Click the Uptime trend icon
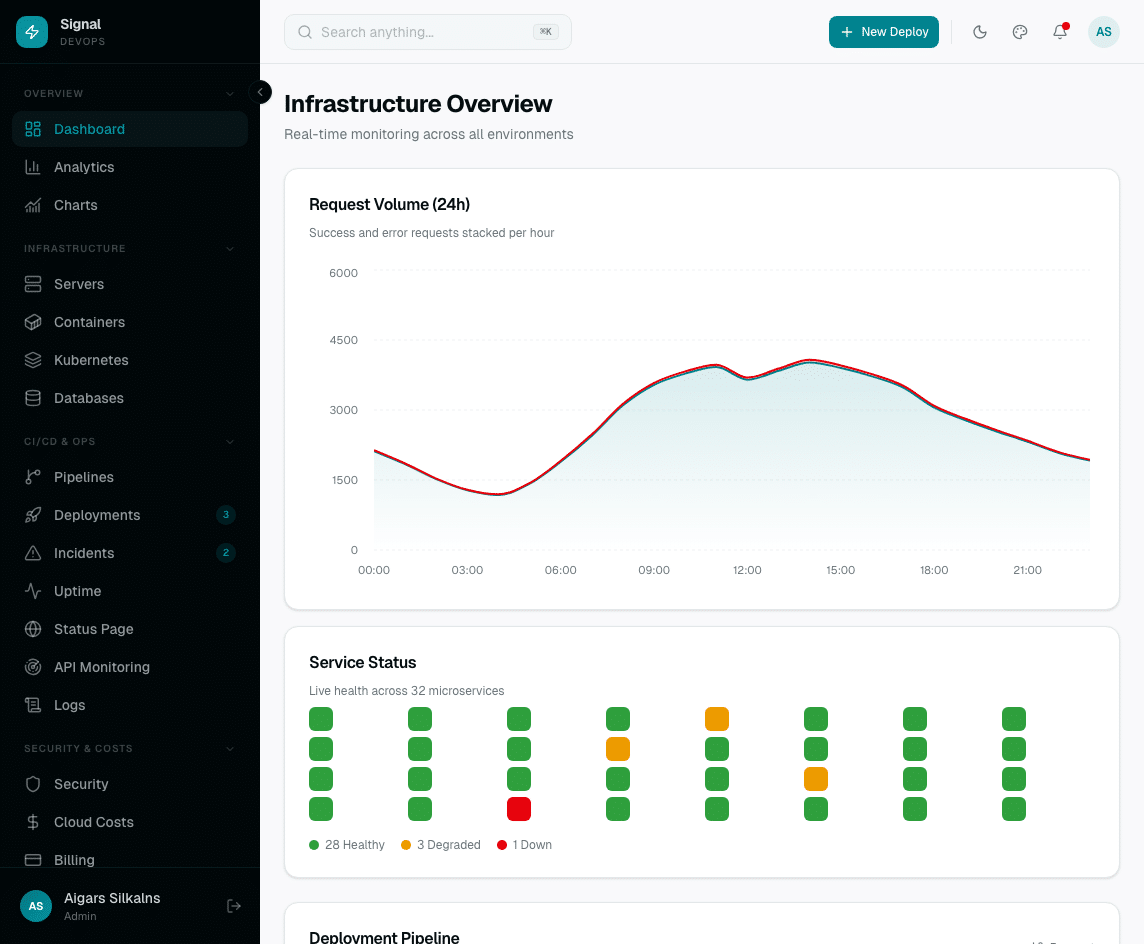Image resolution: width=1144 pixels, height=944 pixels. 32,591
